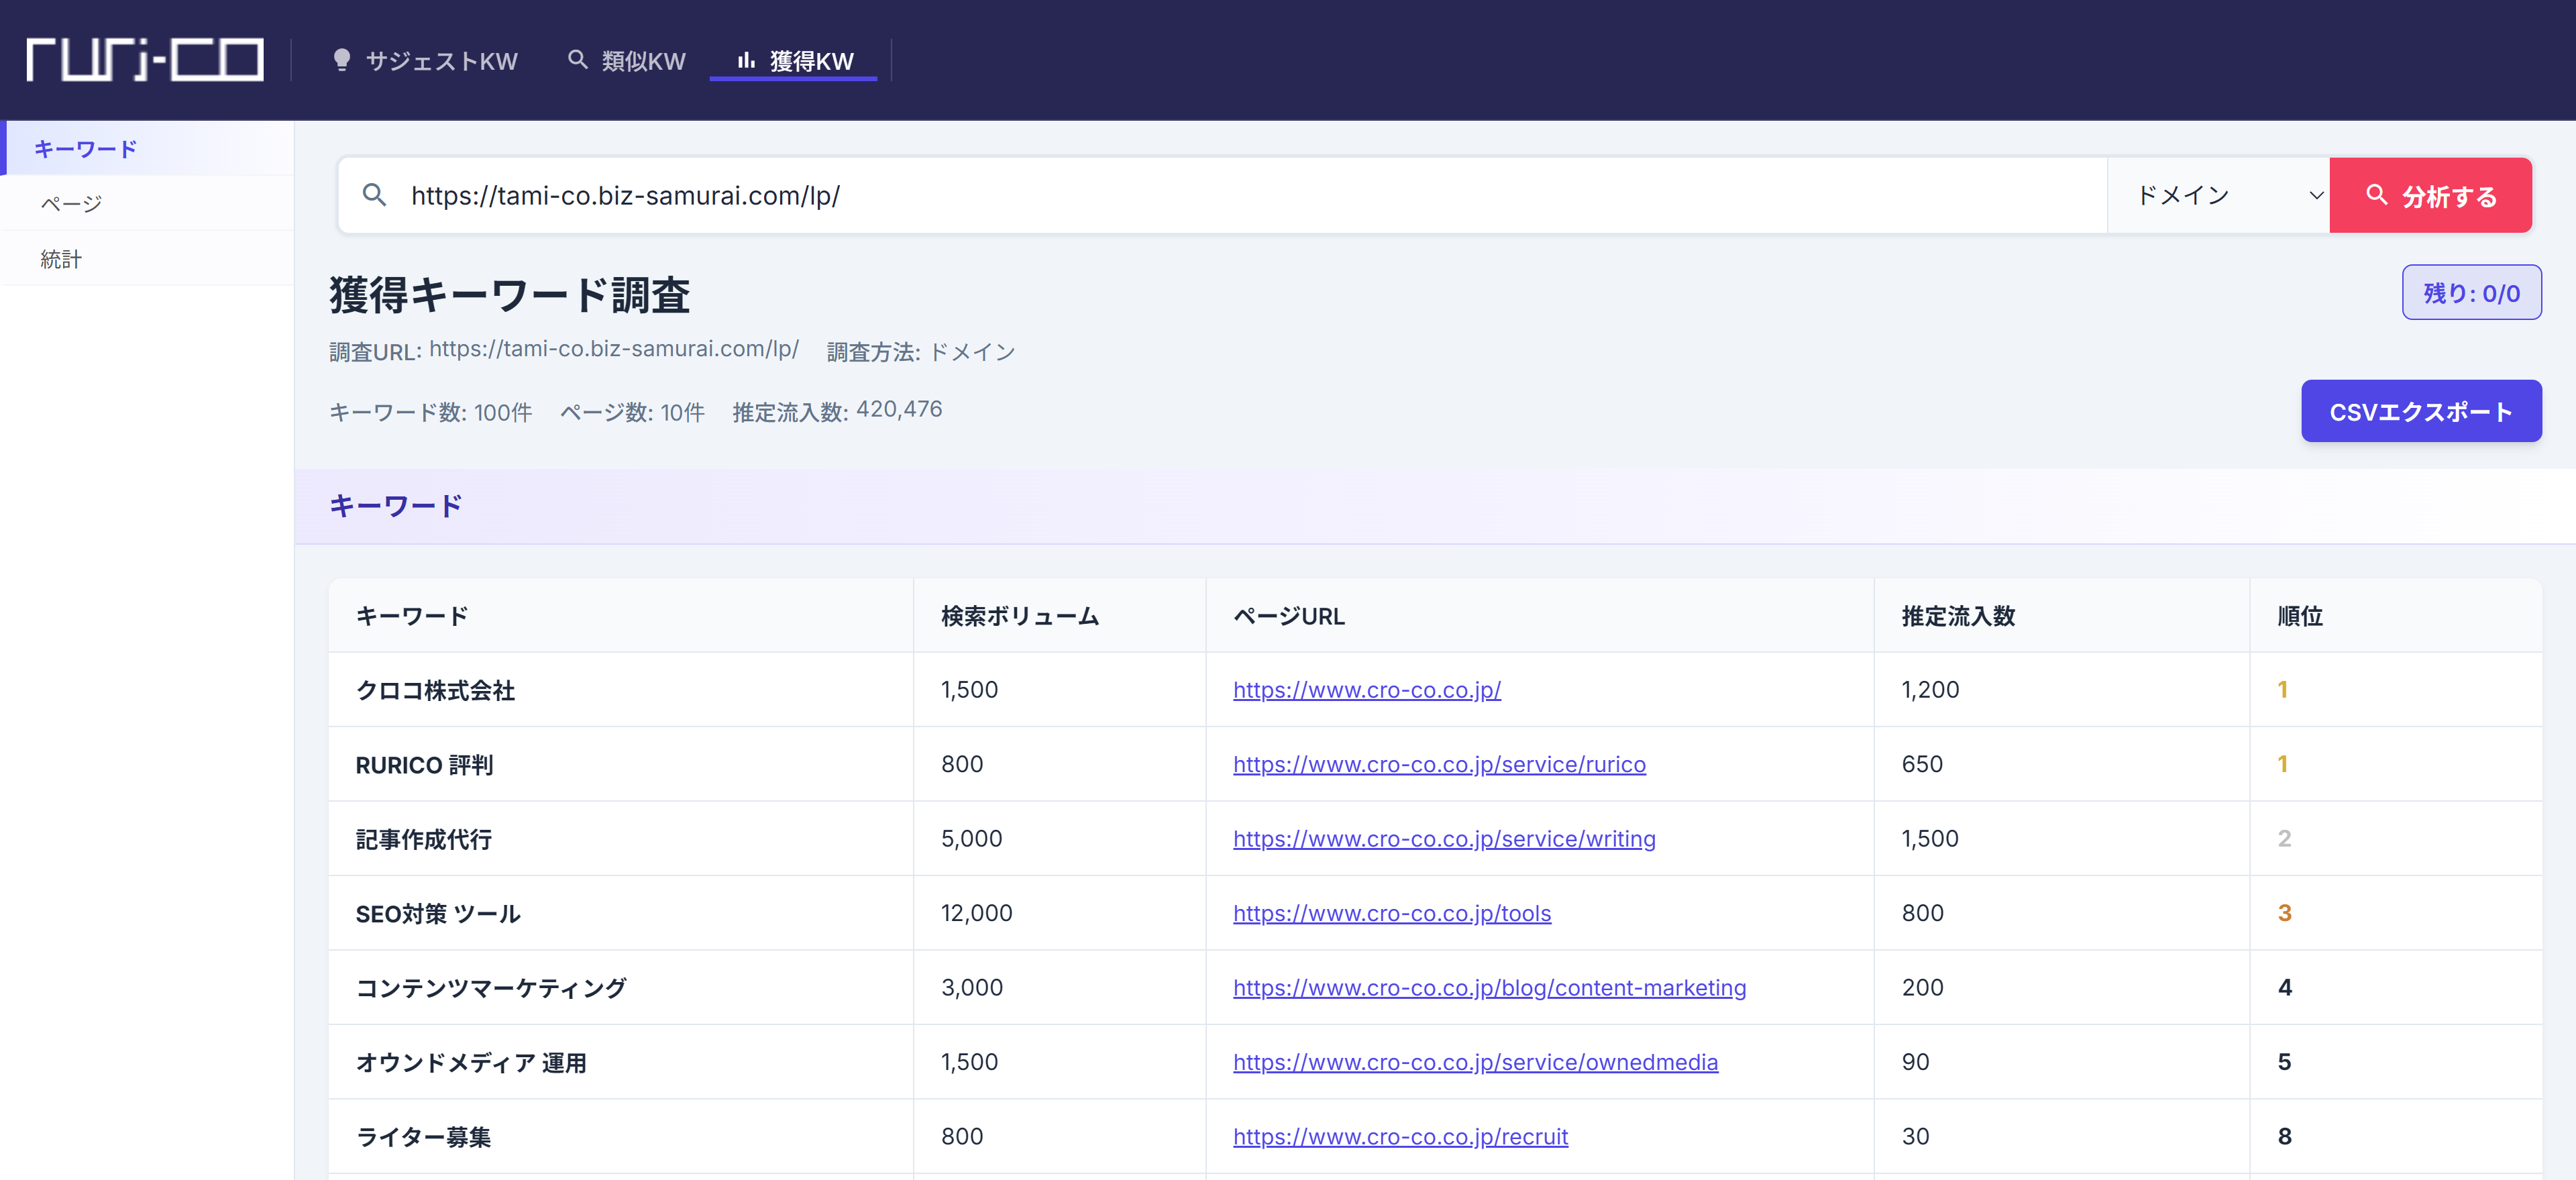Click the 分析する button
The image size is (2576, 1180).
coord(2430,195)
